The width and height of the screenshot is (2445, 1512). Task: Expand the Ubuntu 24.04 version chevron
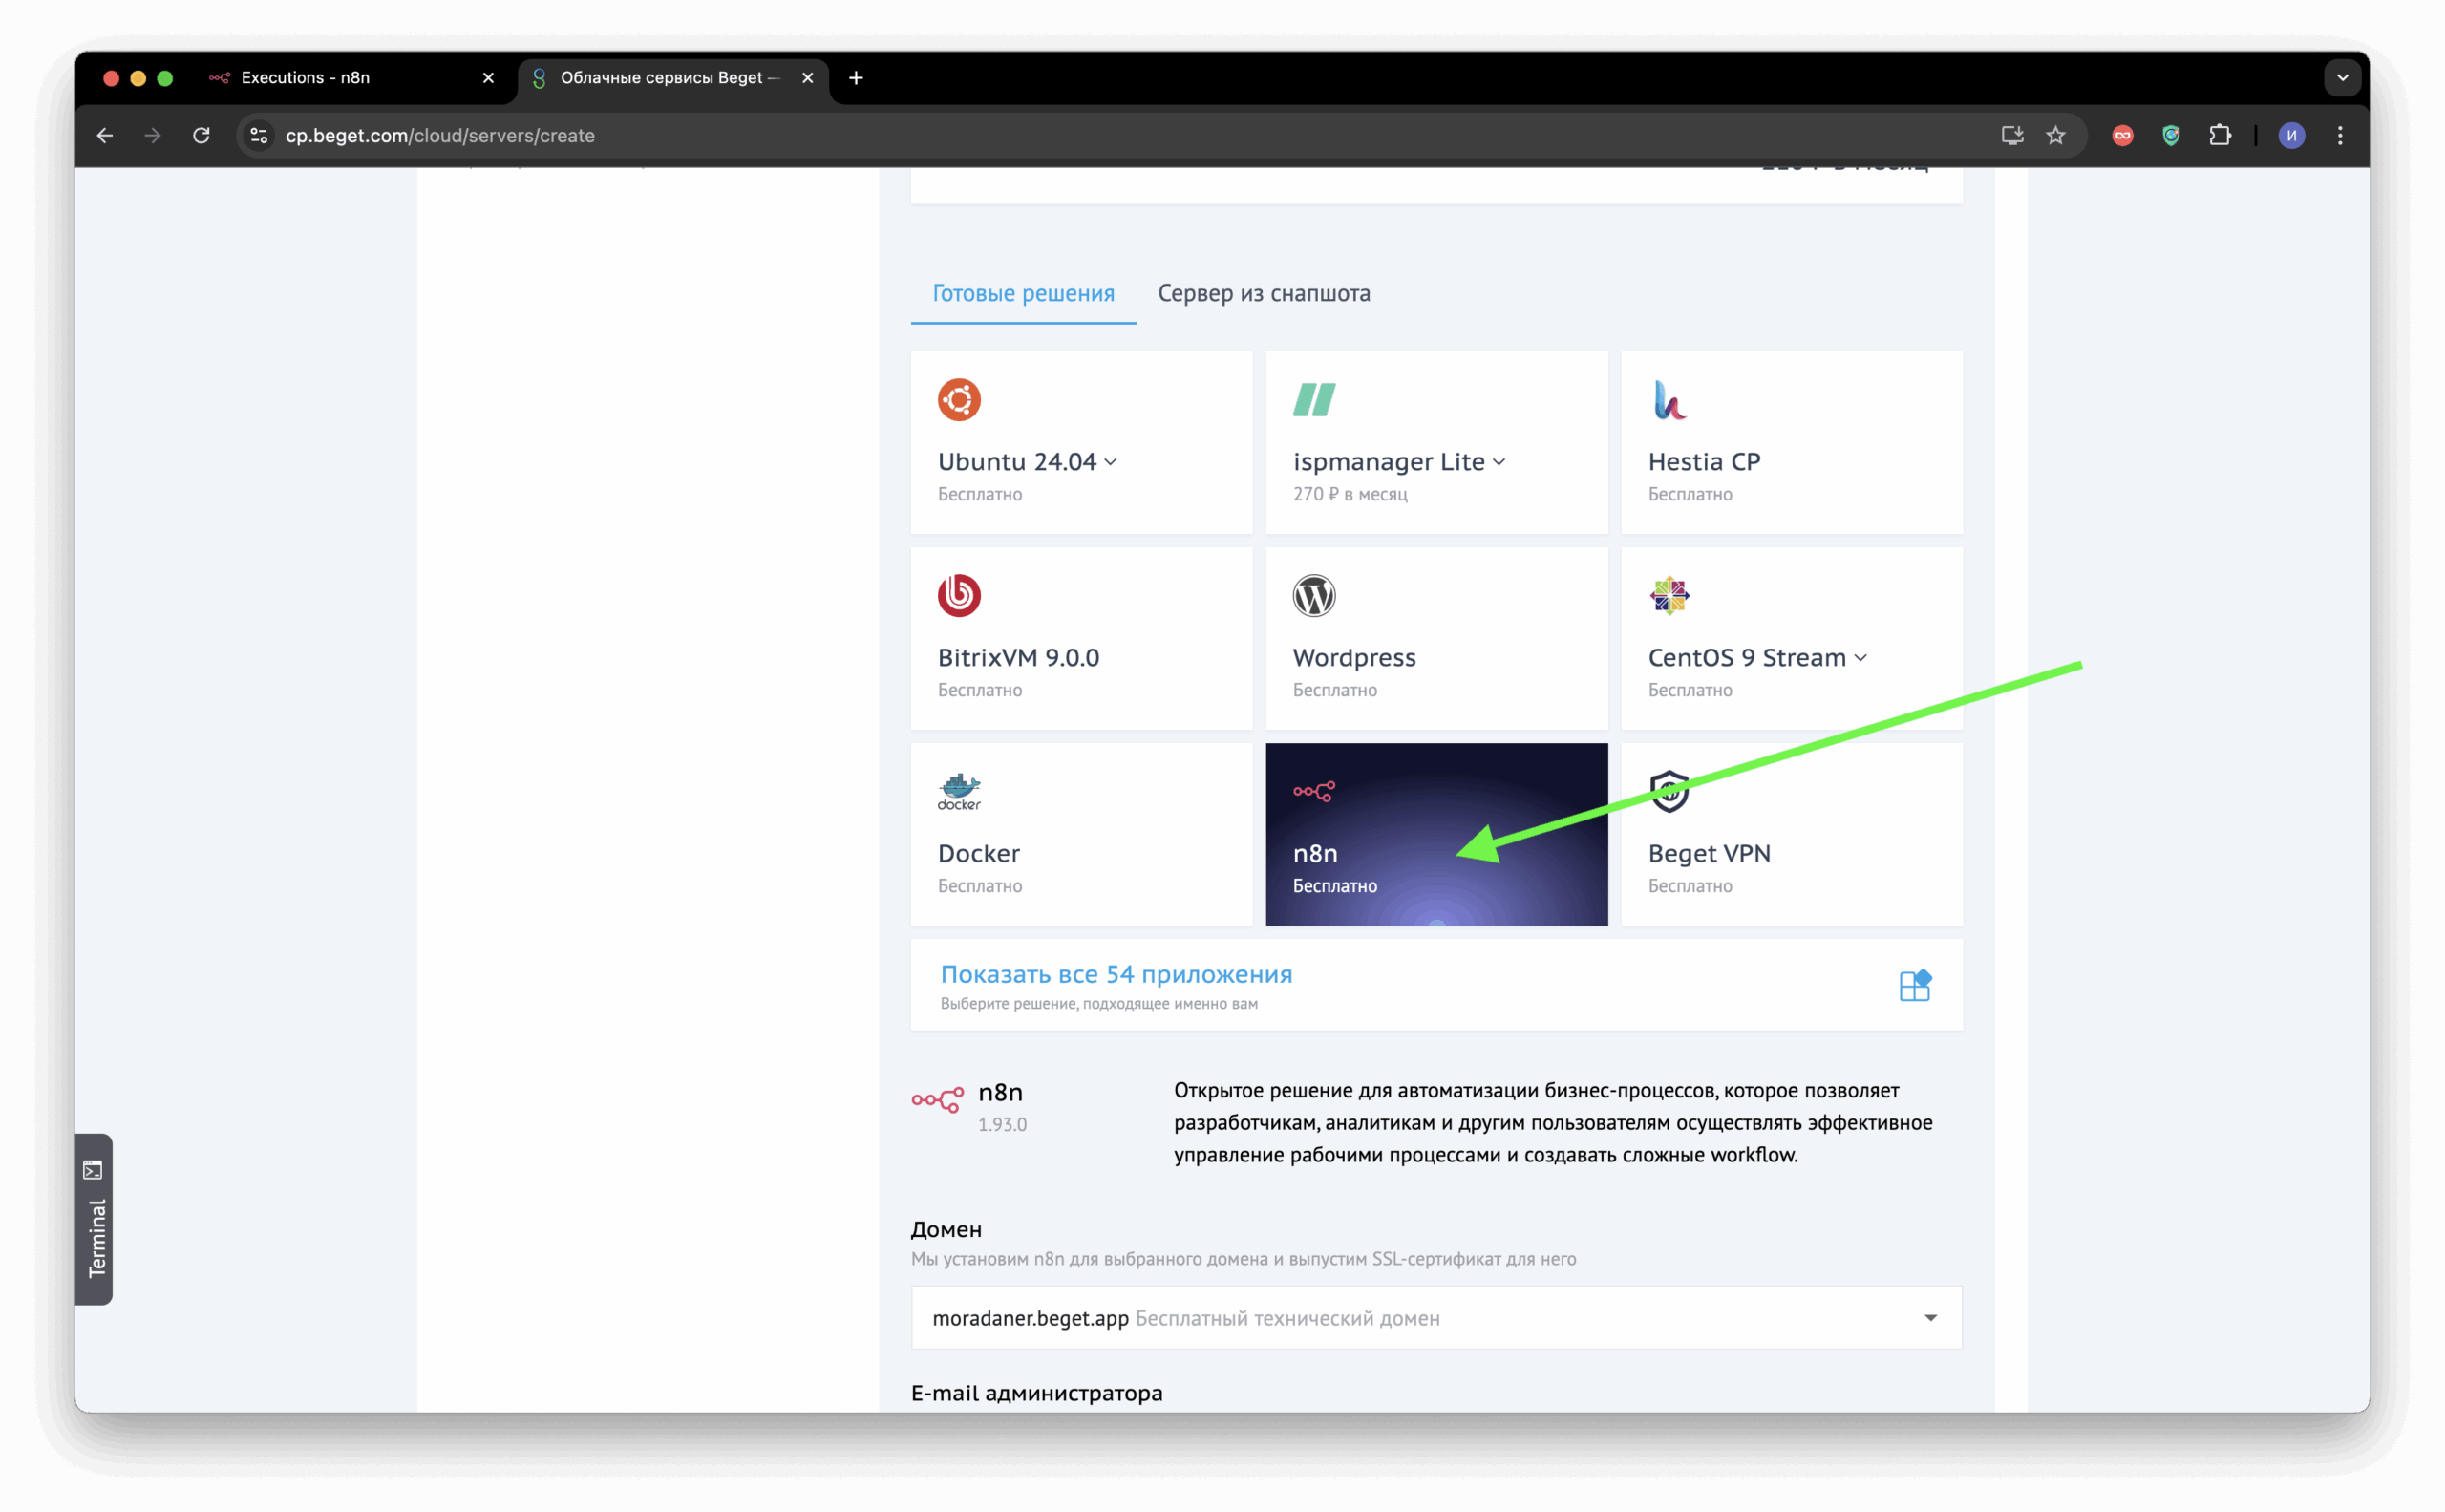click(x=1111, y=462)
